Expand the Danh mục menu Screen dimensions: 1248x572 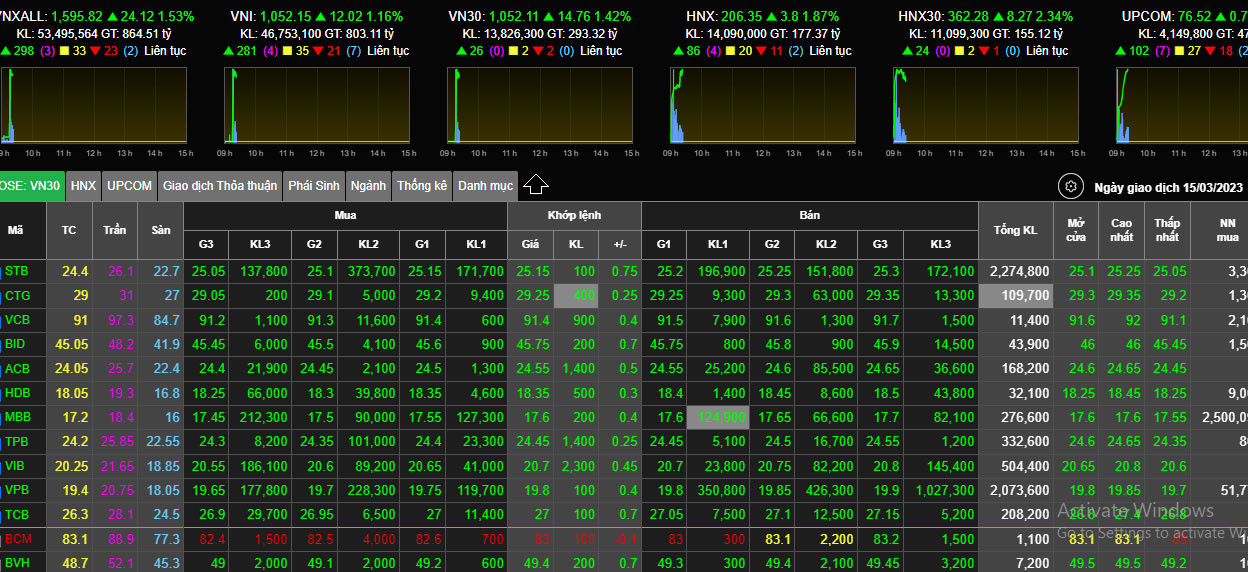click(486, 186)
